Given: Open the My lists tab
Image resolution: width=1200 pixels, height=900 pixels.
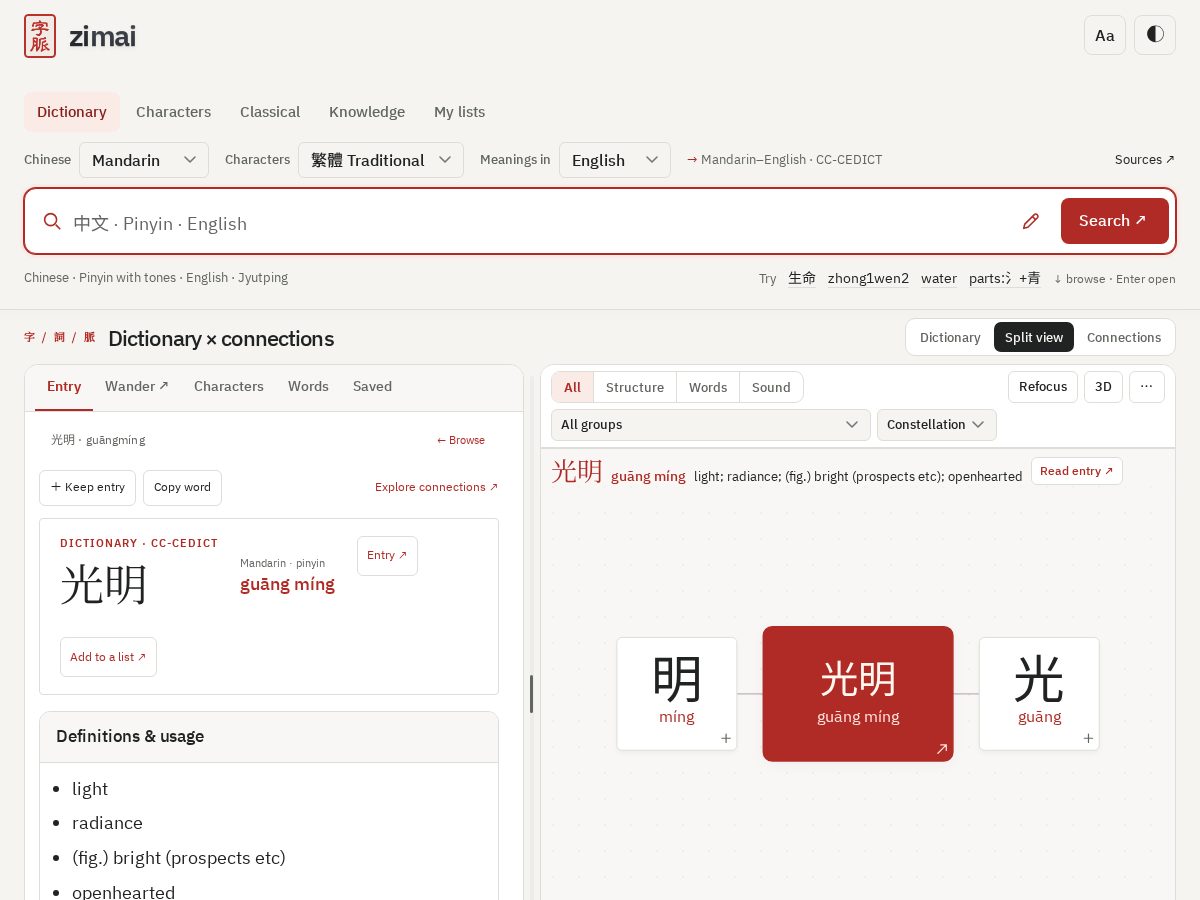Looking at the screenshot, I should point(459,112).
